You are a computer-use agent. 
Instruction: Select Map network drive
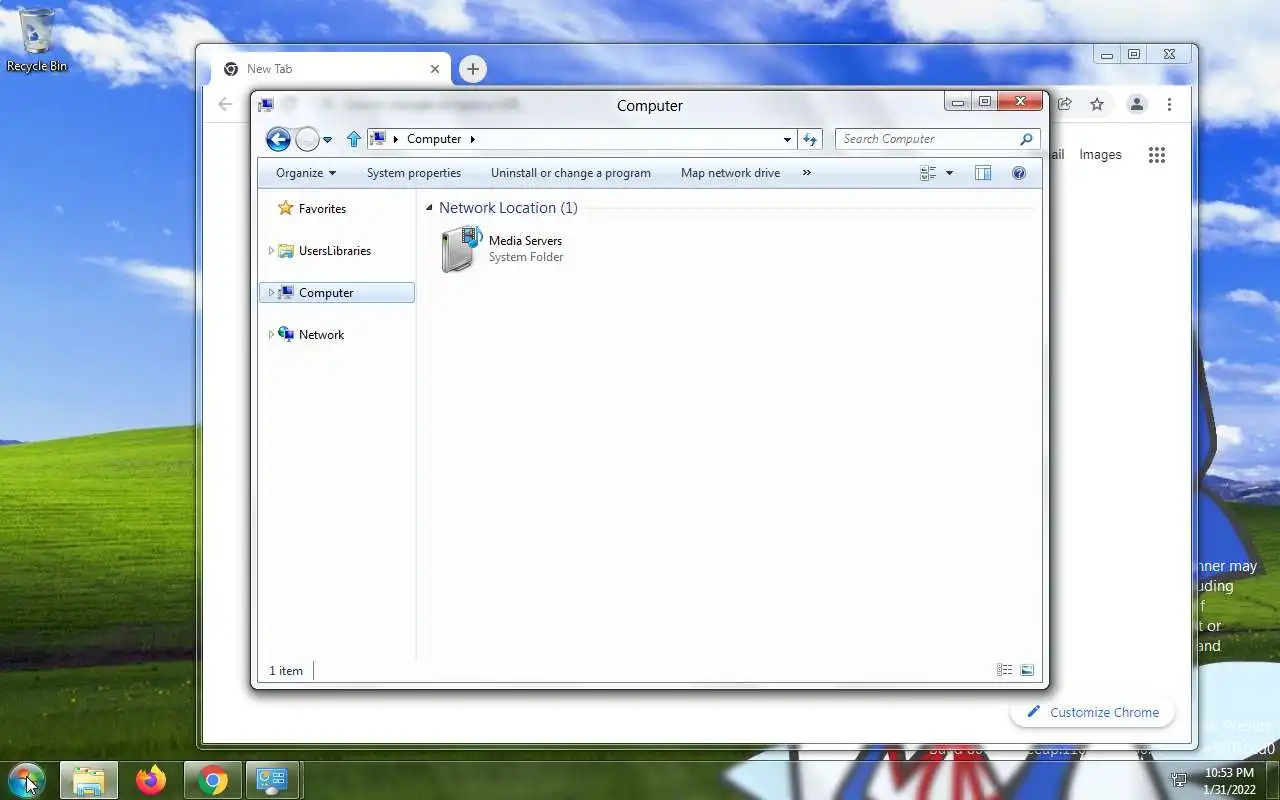click(730, 173)
